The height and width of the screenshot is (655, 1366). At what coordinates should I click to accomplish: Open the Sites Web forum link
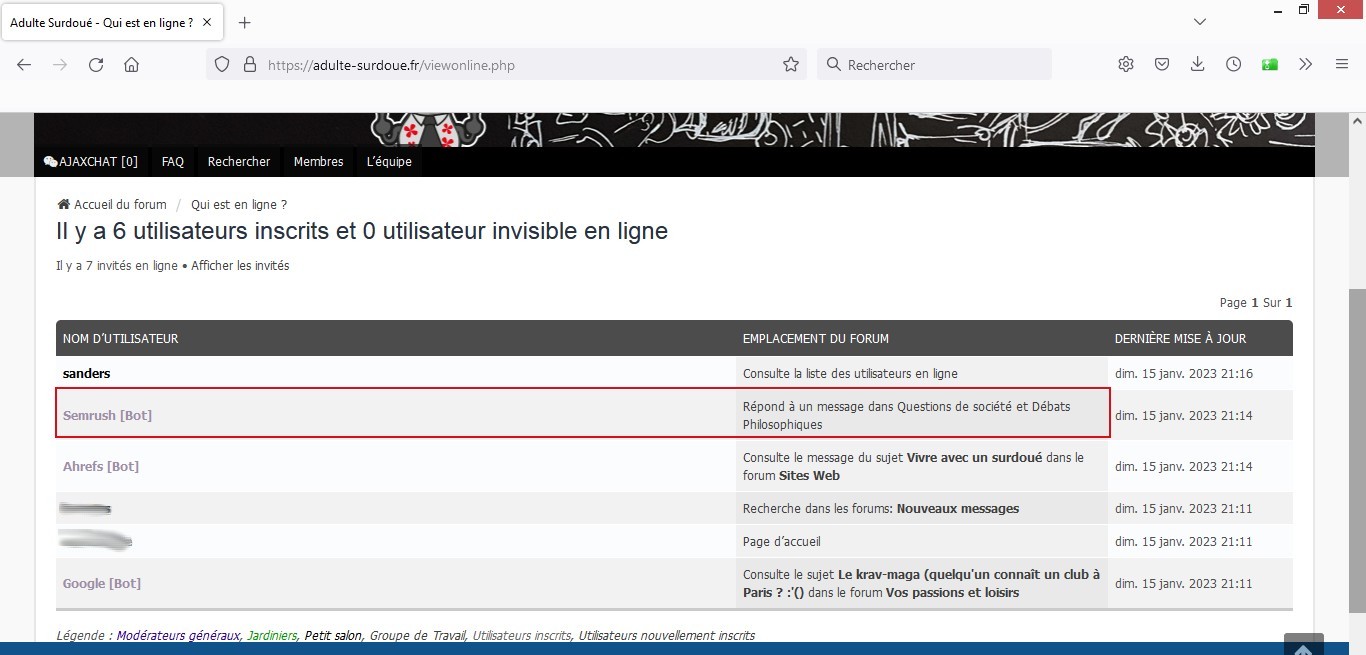(x=809, y=475)
